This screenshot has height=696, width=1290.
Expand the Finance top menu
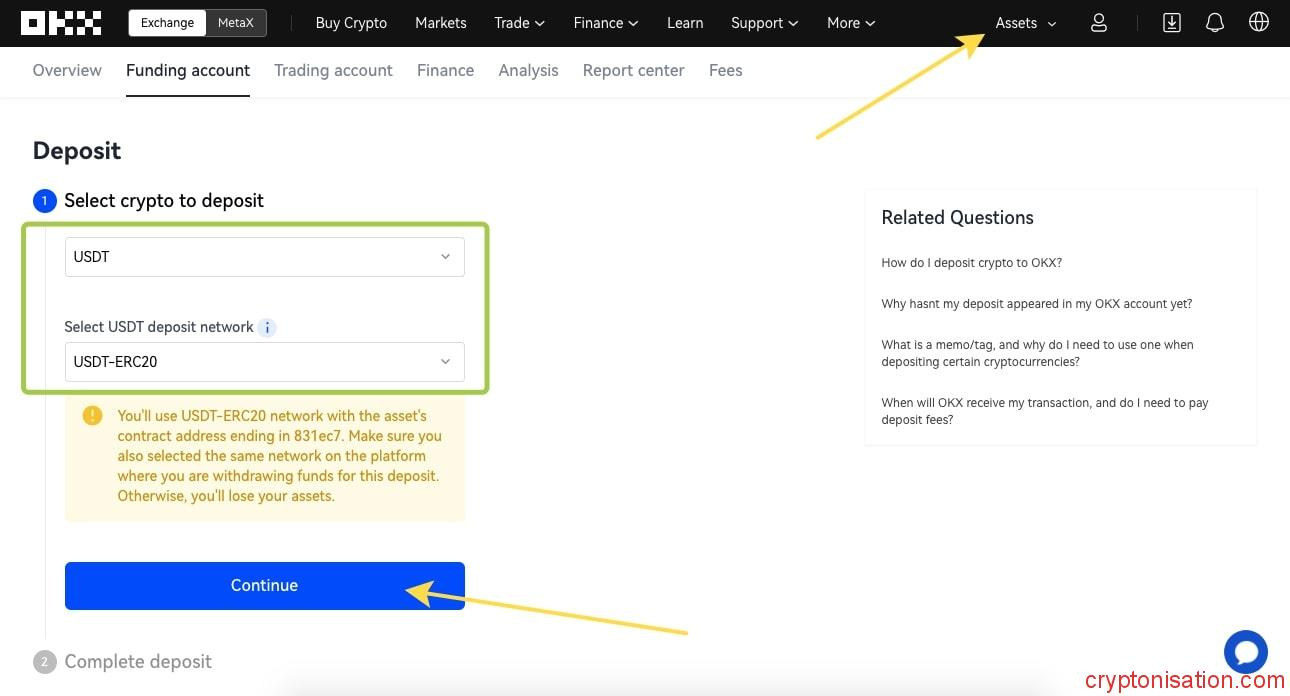[606, 23]
